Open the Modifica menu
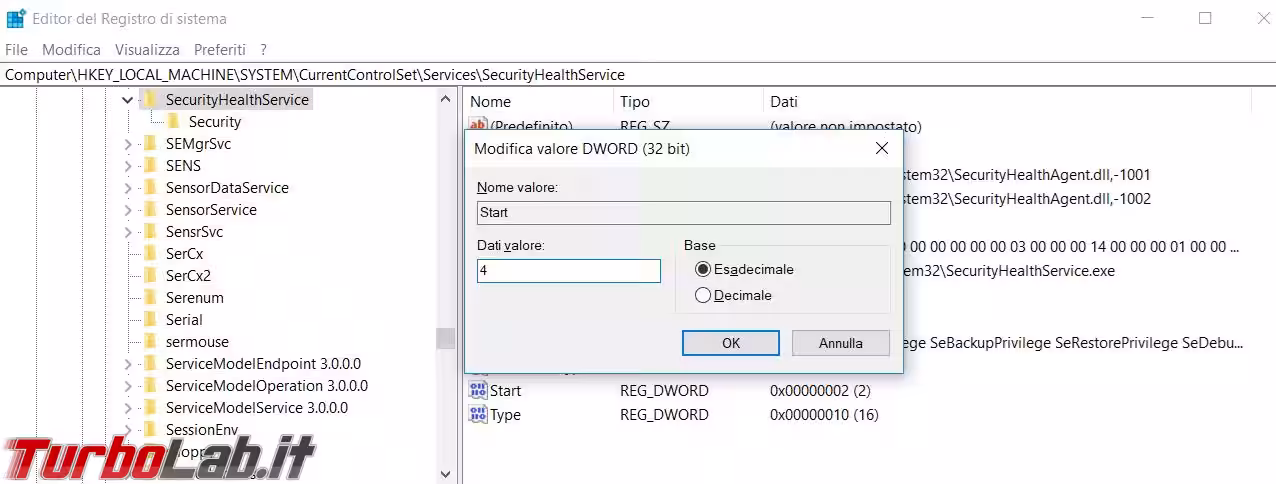The width and height of the screenshot is (1276, 484). (71, 49)
